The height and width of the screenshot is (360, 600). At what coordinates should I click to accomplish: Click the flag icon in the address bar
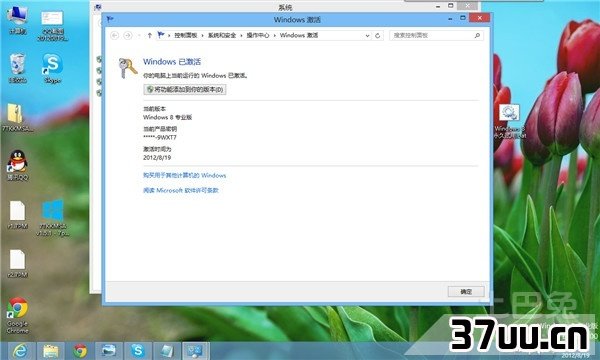click(x=161, y=35)
